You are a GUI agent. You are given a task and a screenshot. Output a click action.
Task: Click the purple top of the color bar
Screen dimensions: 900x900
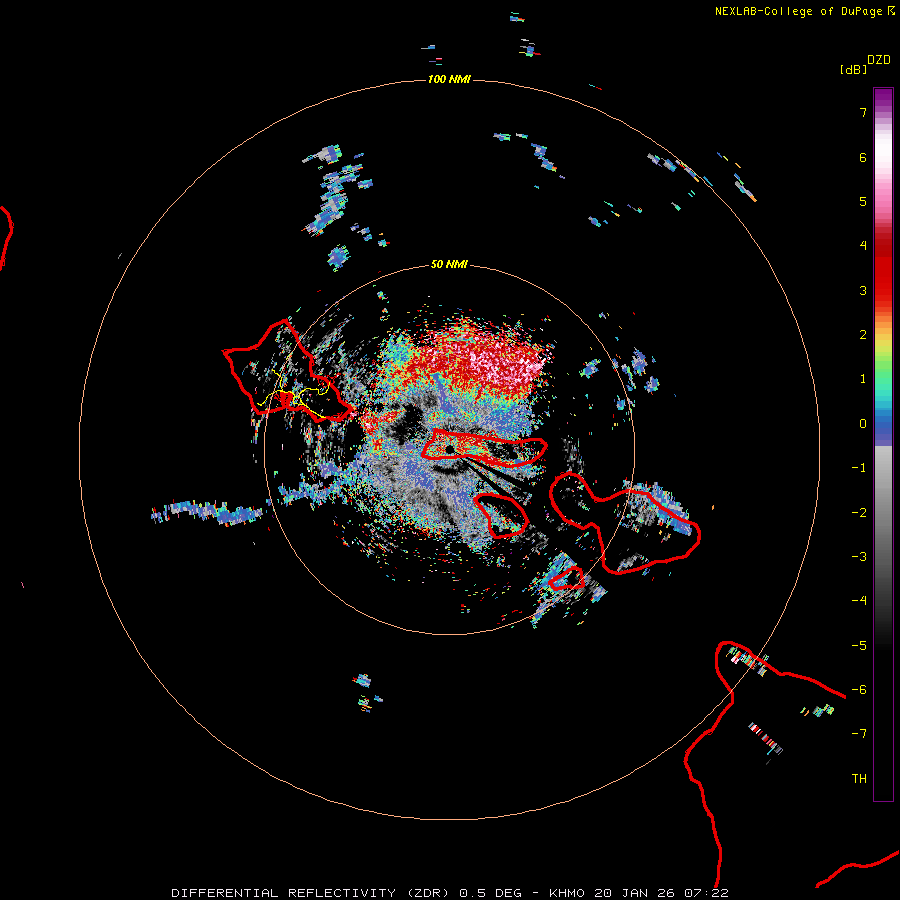click(883, 98)
